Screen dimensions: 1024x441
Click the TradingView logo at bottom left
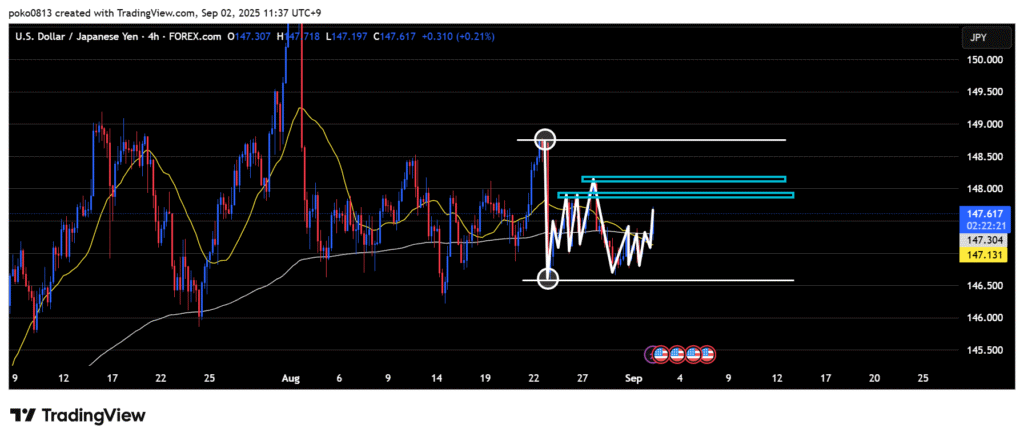click(x=78, y=415)
